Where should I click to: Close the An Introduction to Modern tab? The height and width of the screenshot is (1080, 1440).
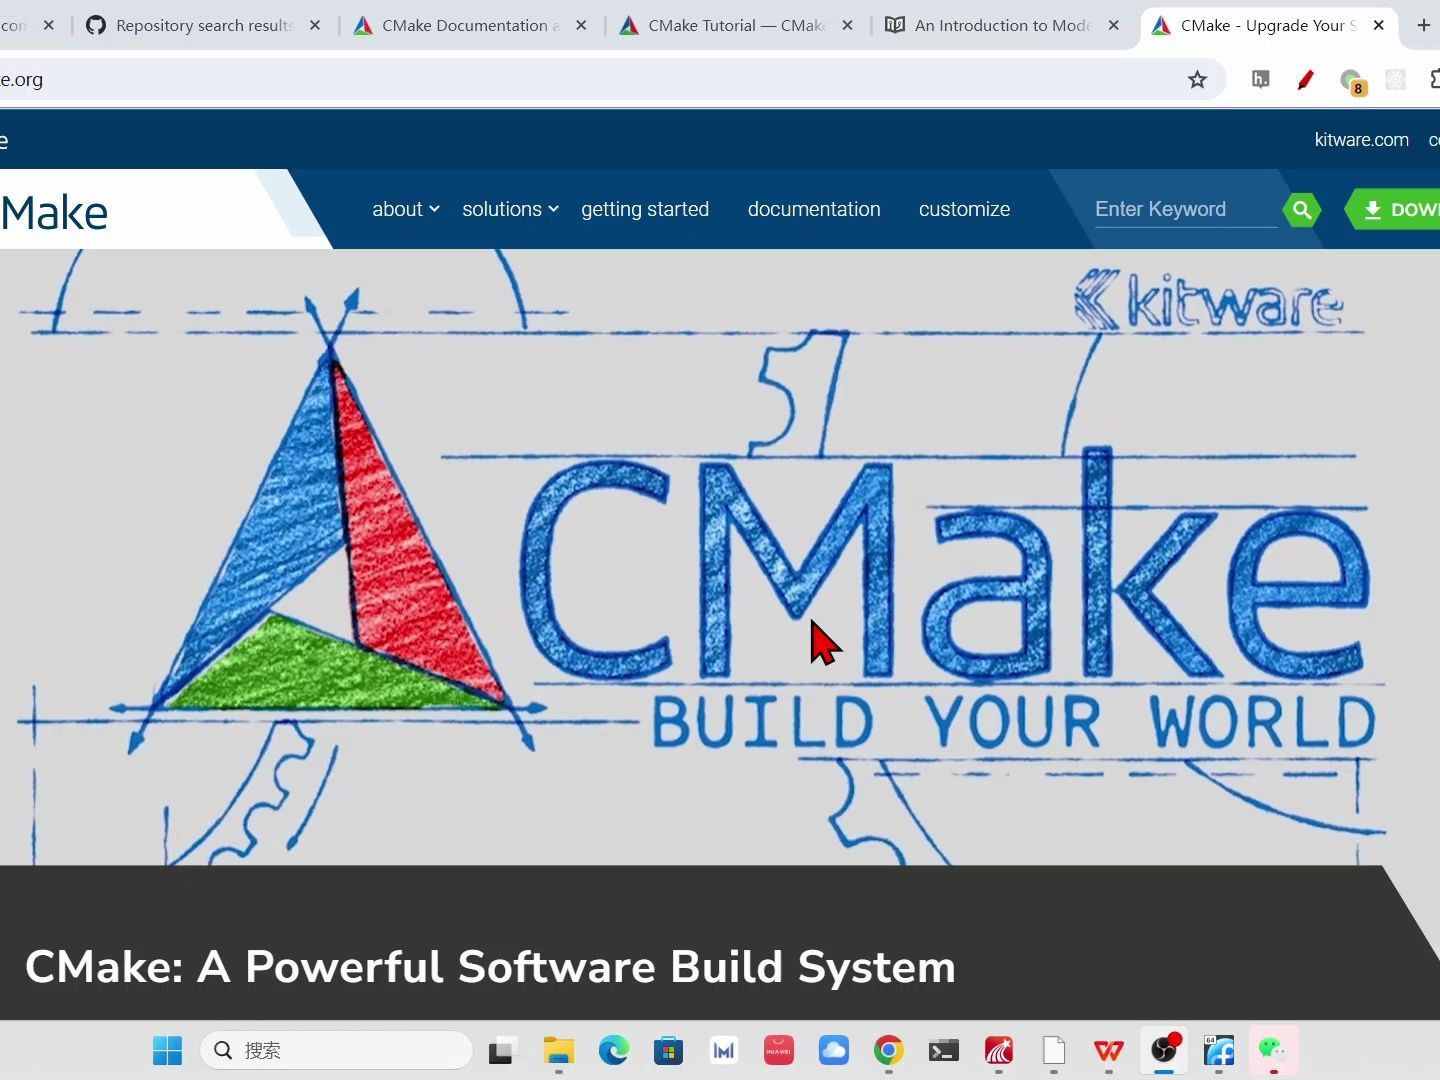click(1114, 25)
